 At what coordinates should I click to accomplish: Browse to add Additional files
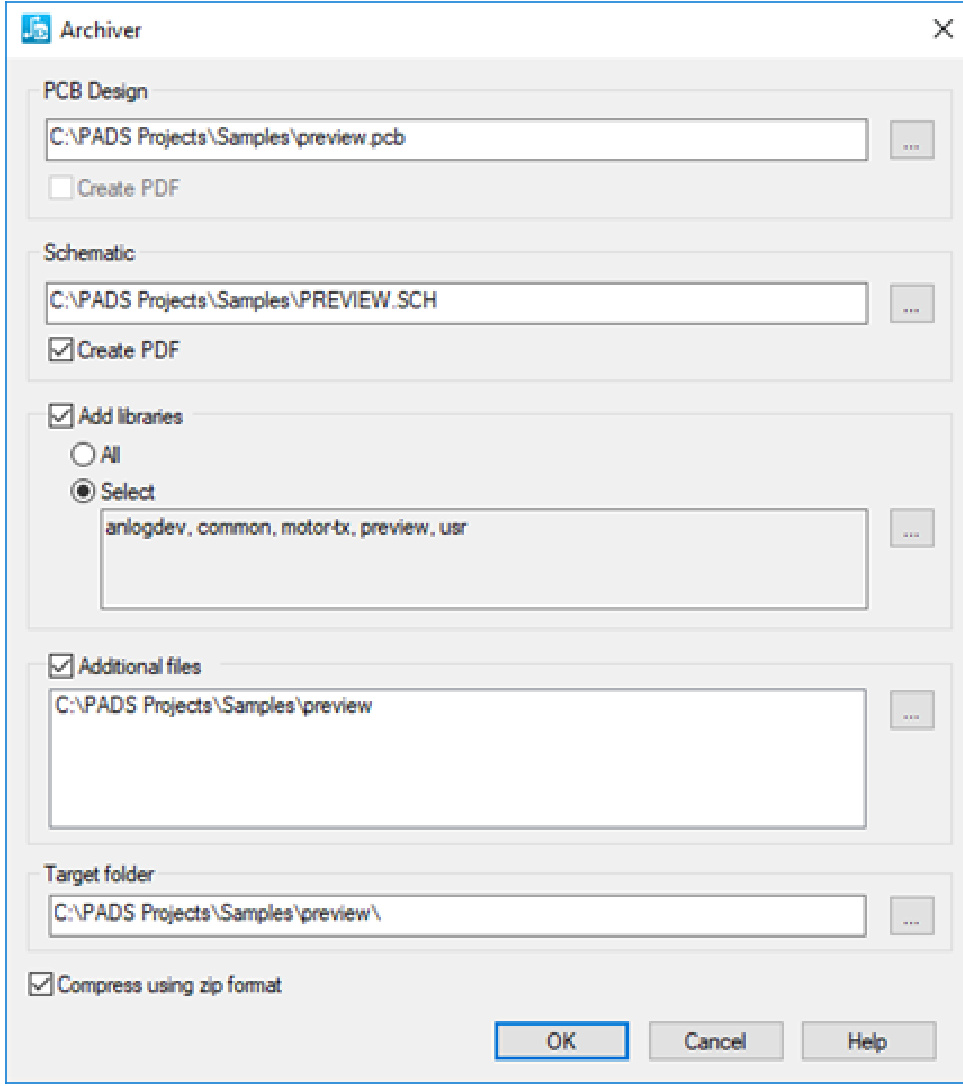[911, 709]
